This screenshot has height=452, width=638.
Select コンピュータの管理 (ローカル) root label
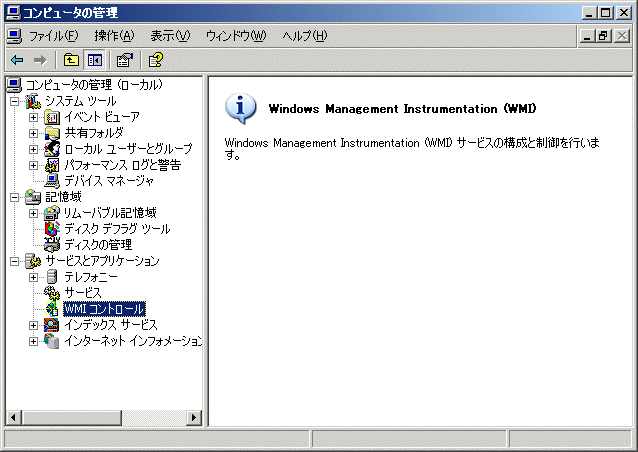tap(94, 85)
